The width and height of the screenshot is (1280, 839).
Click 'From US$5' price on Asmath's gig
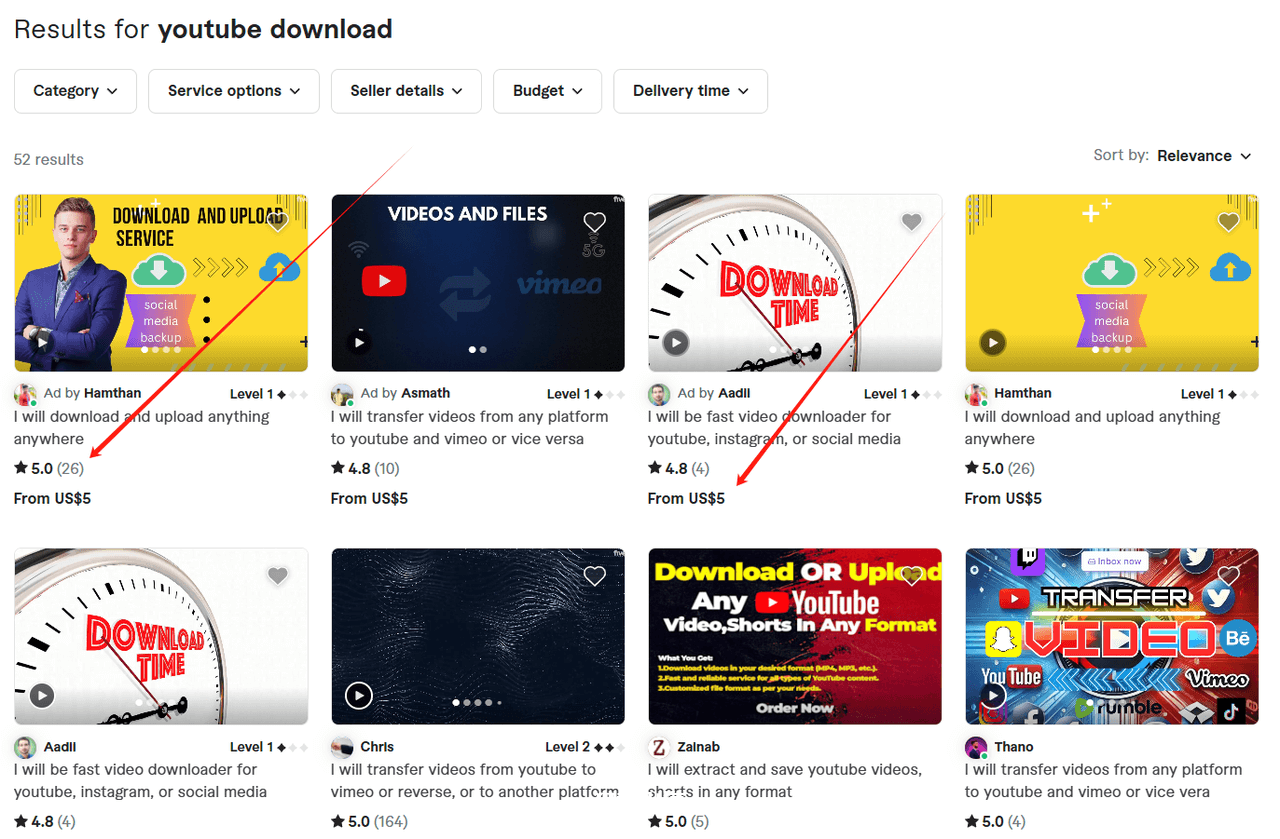(369, 498)
